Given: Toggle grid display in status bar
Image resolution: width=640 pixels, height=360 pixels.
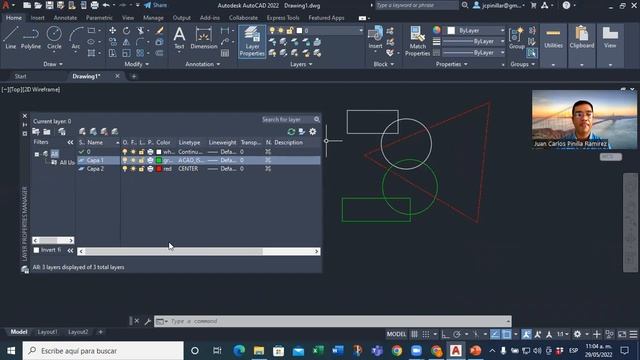Looking at the screenshot, I should (414, 334).
